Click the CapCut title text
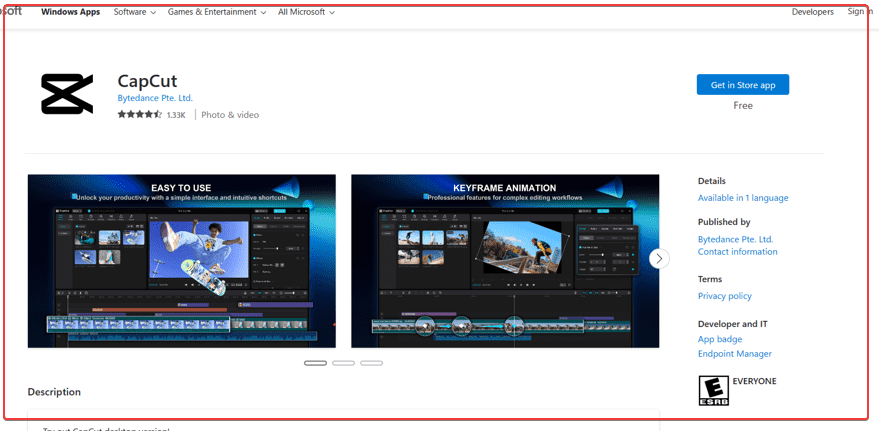 click(147, 81)
